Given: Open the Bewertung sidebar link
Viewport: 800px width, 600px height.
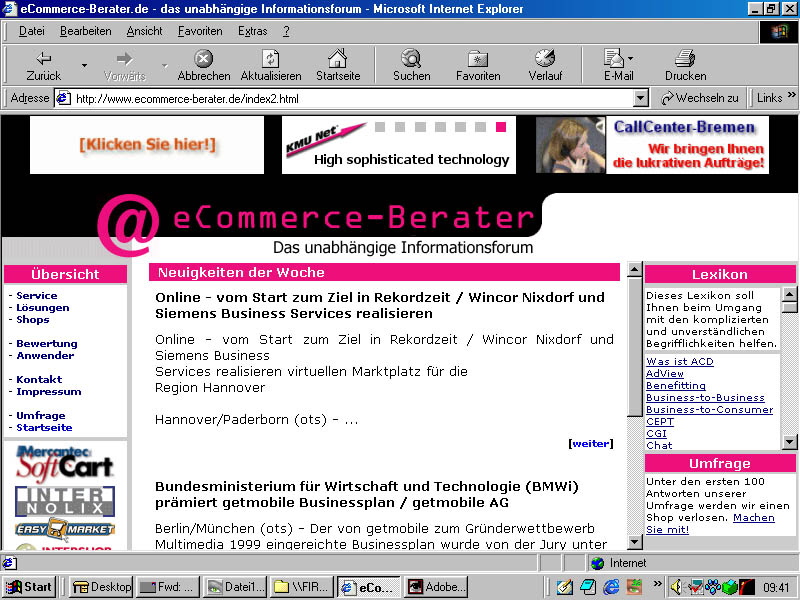Looking at the screenshot, I should pyautogui.click(x=47, y=343).
